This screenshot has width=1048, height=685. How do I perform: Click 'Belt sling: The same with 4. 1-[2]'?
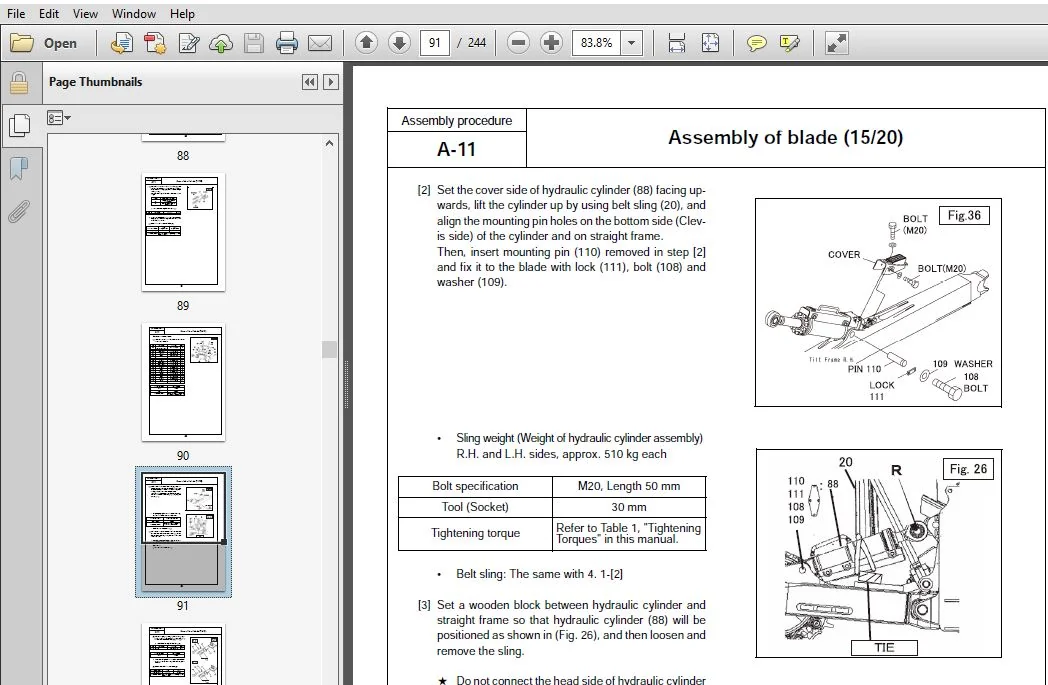pos(539,574)
